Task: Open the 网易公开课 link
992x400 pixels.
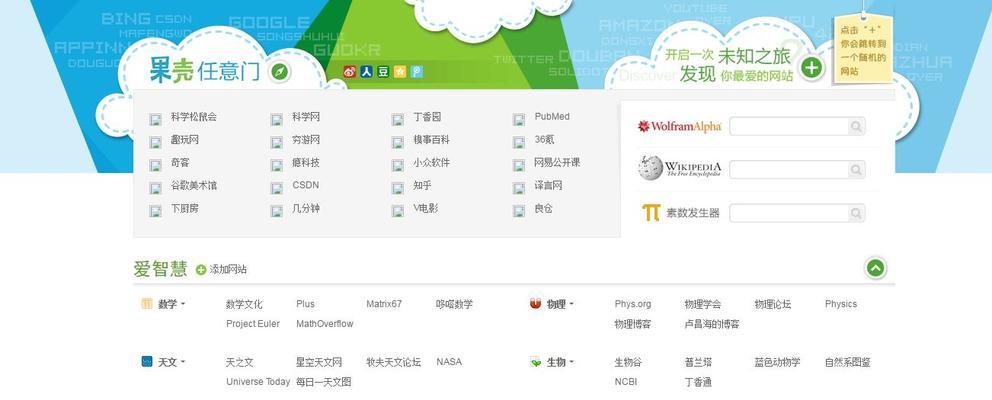Action: click(557, 163)
